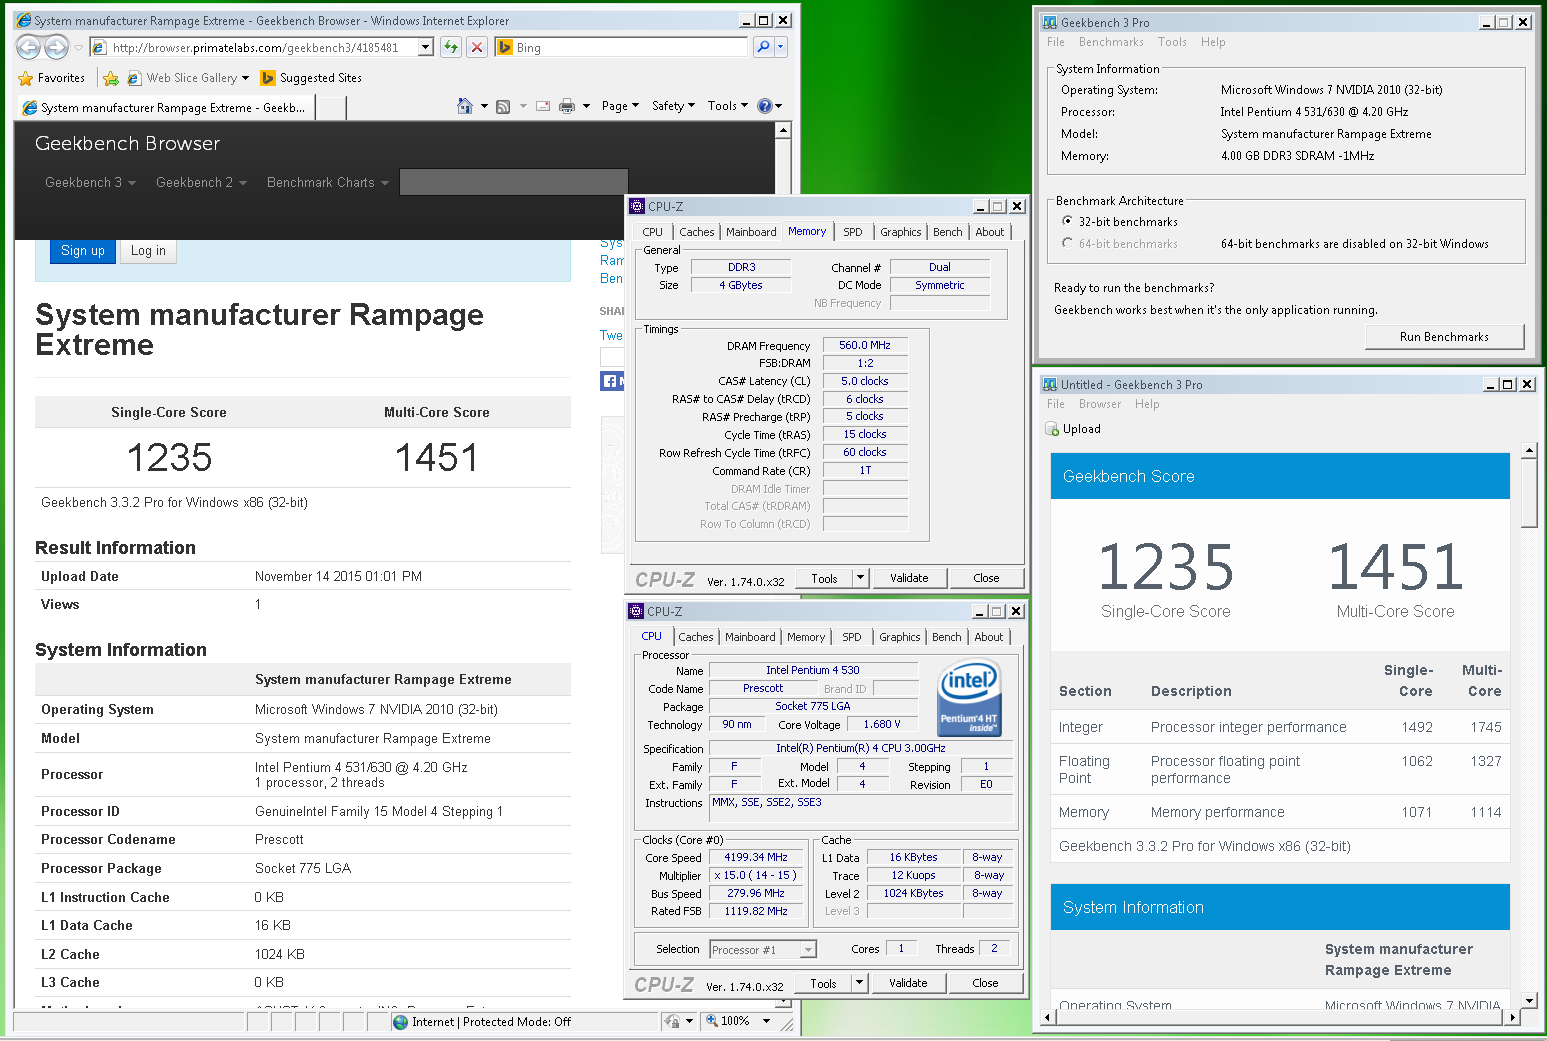Image resolution: width=1547 pixels, height=1041 pixels.
Task: Click Validate in CPU-Z Memory window
Action: pos(909,578)
